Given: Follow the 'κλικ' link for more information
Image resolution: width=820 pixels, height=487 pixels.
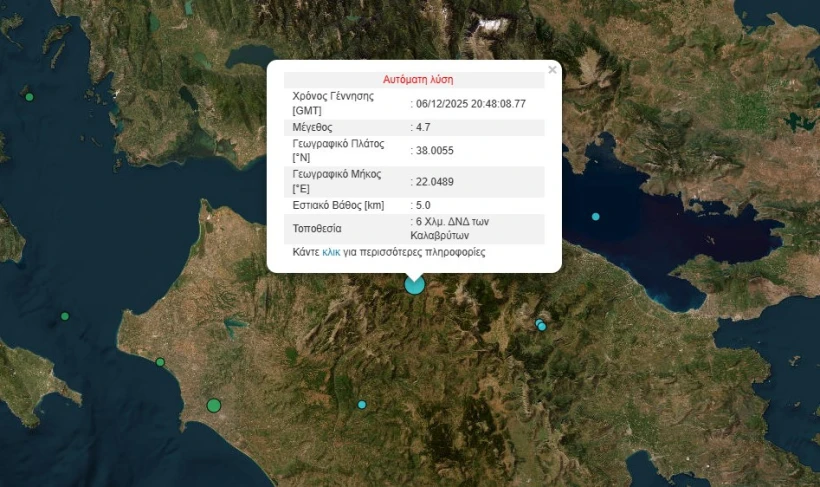Looking at the screenshot, I should 331,252.
